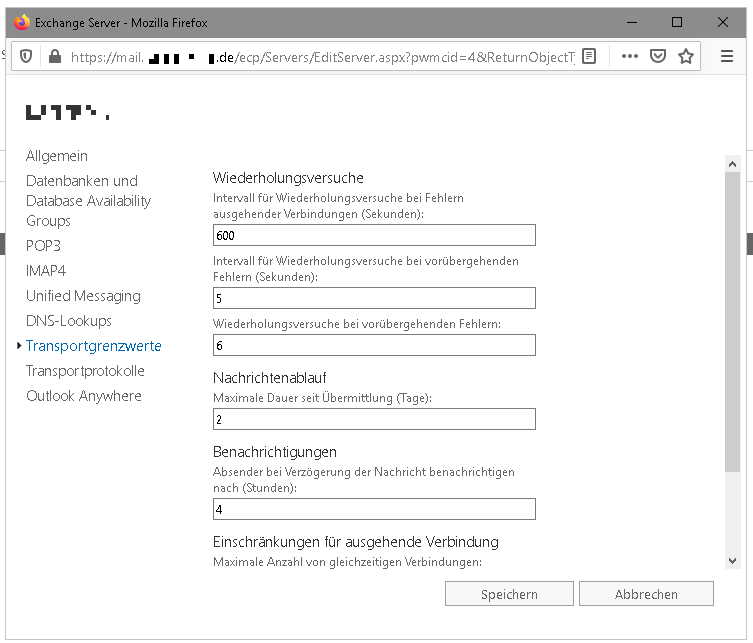Open the Firefox hamburger menu
This screenshot has width=753, height=643.
click(x=727, y=57)
